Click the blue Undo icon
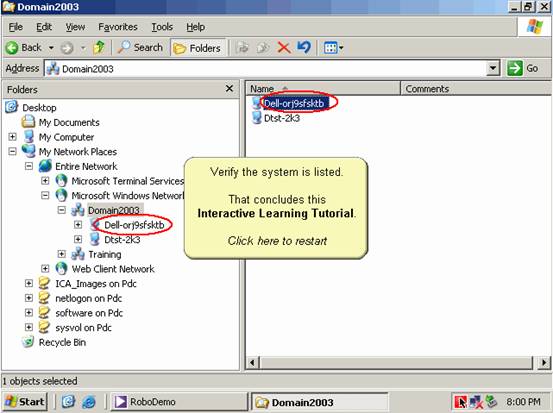This screenshot has height=413, width=553. point(304,47)
